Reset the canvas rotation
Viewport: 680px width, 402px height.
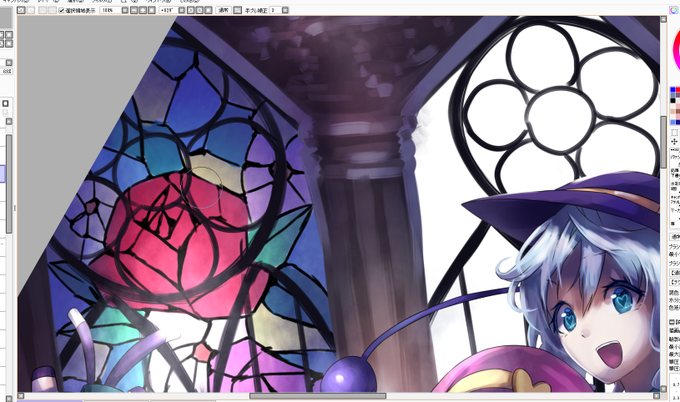tap(209, 10)
